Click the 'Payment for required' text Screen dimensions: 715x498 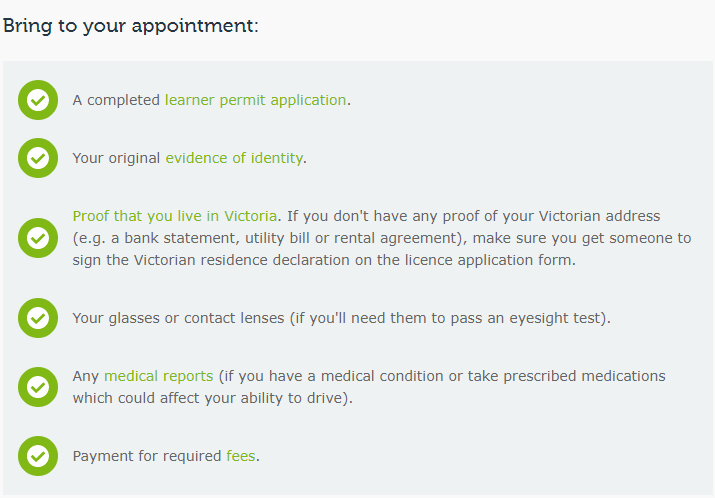coord(147,456)
